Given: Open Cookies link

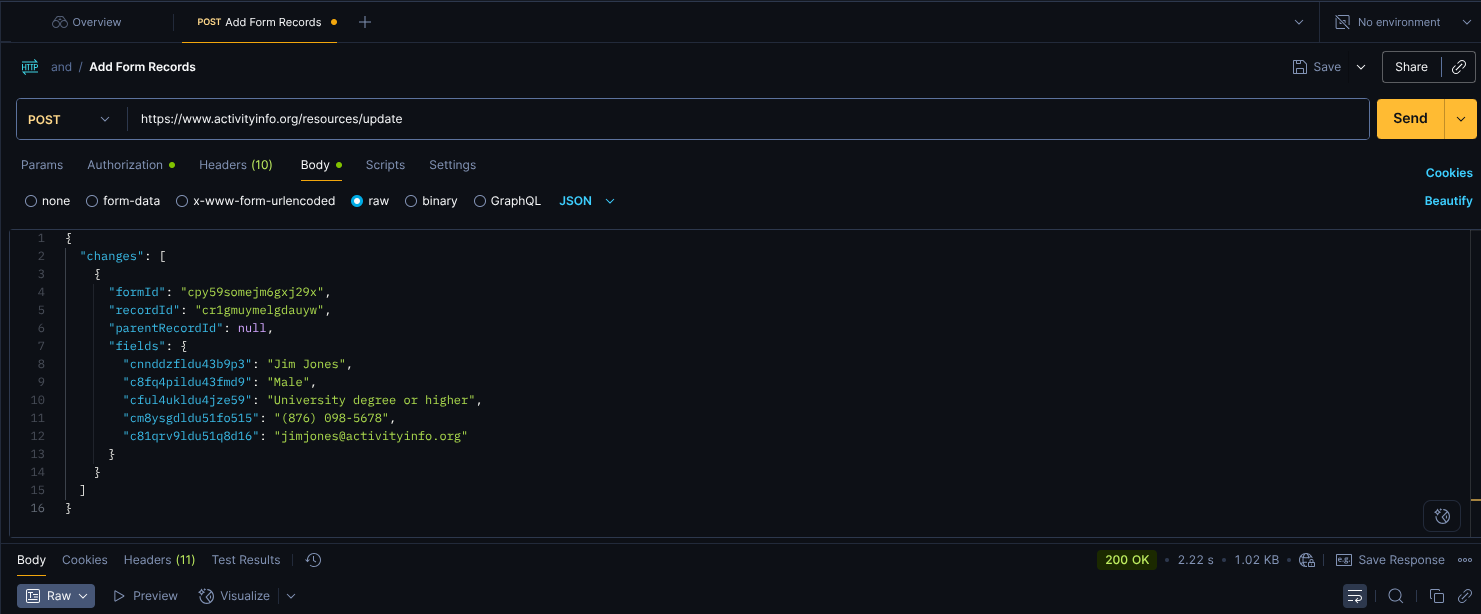Looking at the screenshot, I should (1448, 173).
